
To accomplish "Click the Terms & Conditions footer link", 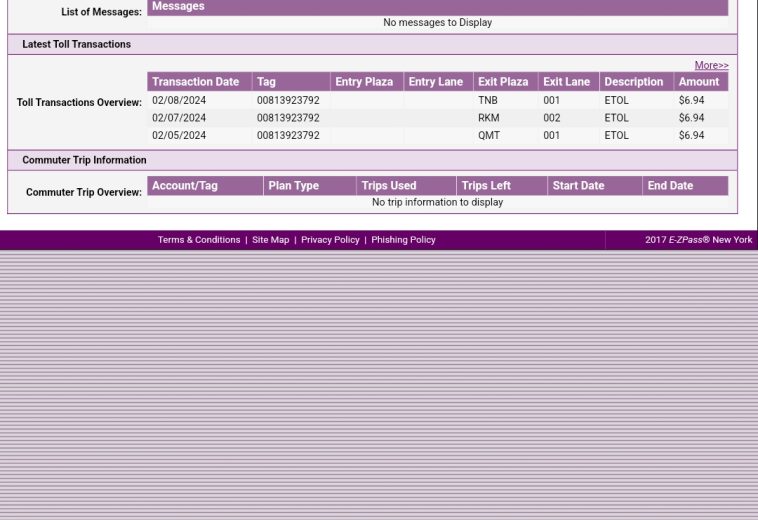I will point(198,240).
